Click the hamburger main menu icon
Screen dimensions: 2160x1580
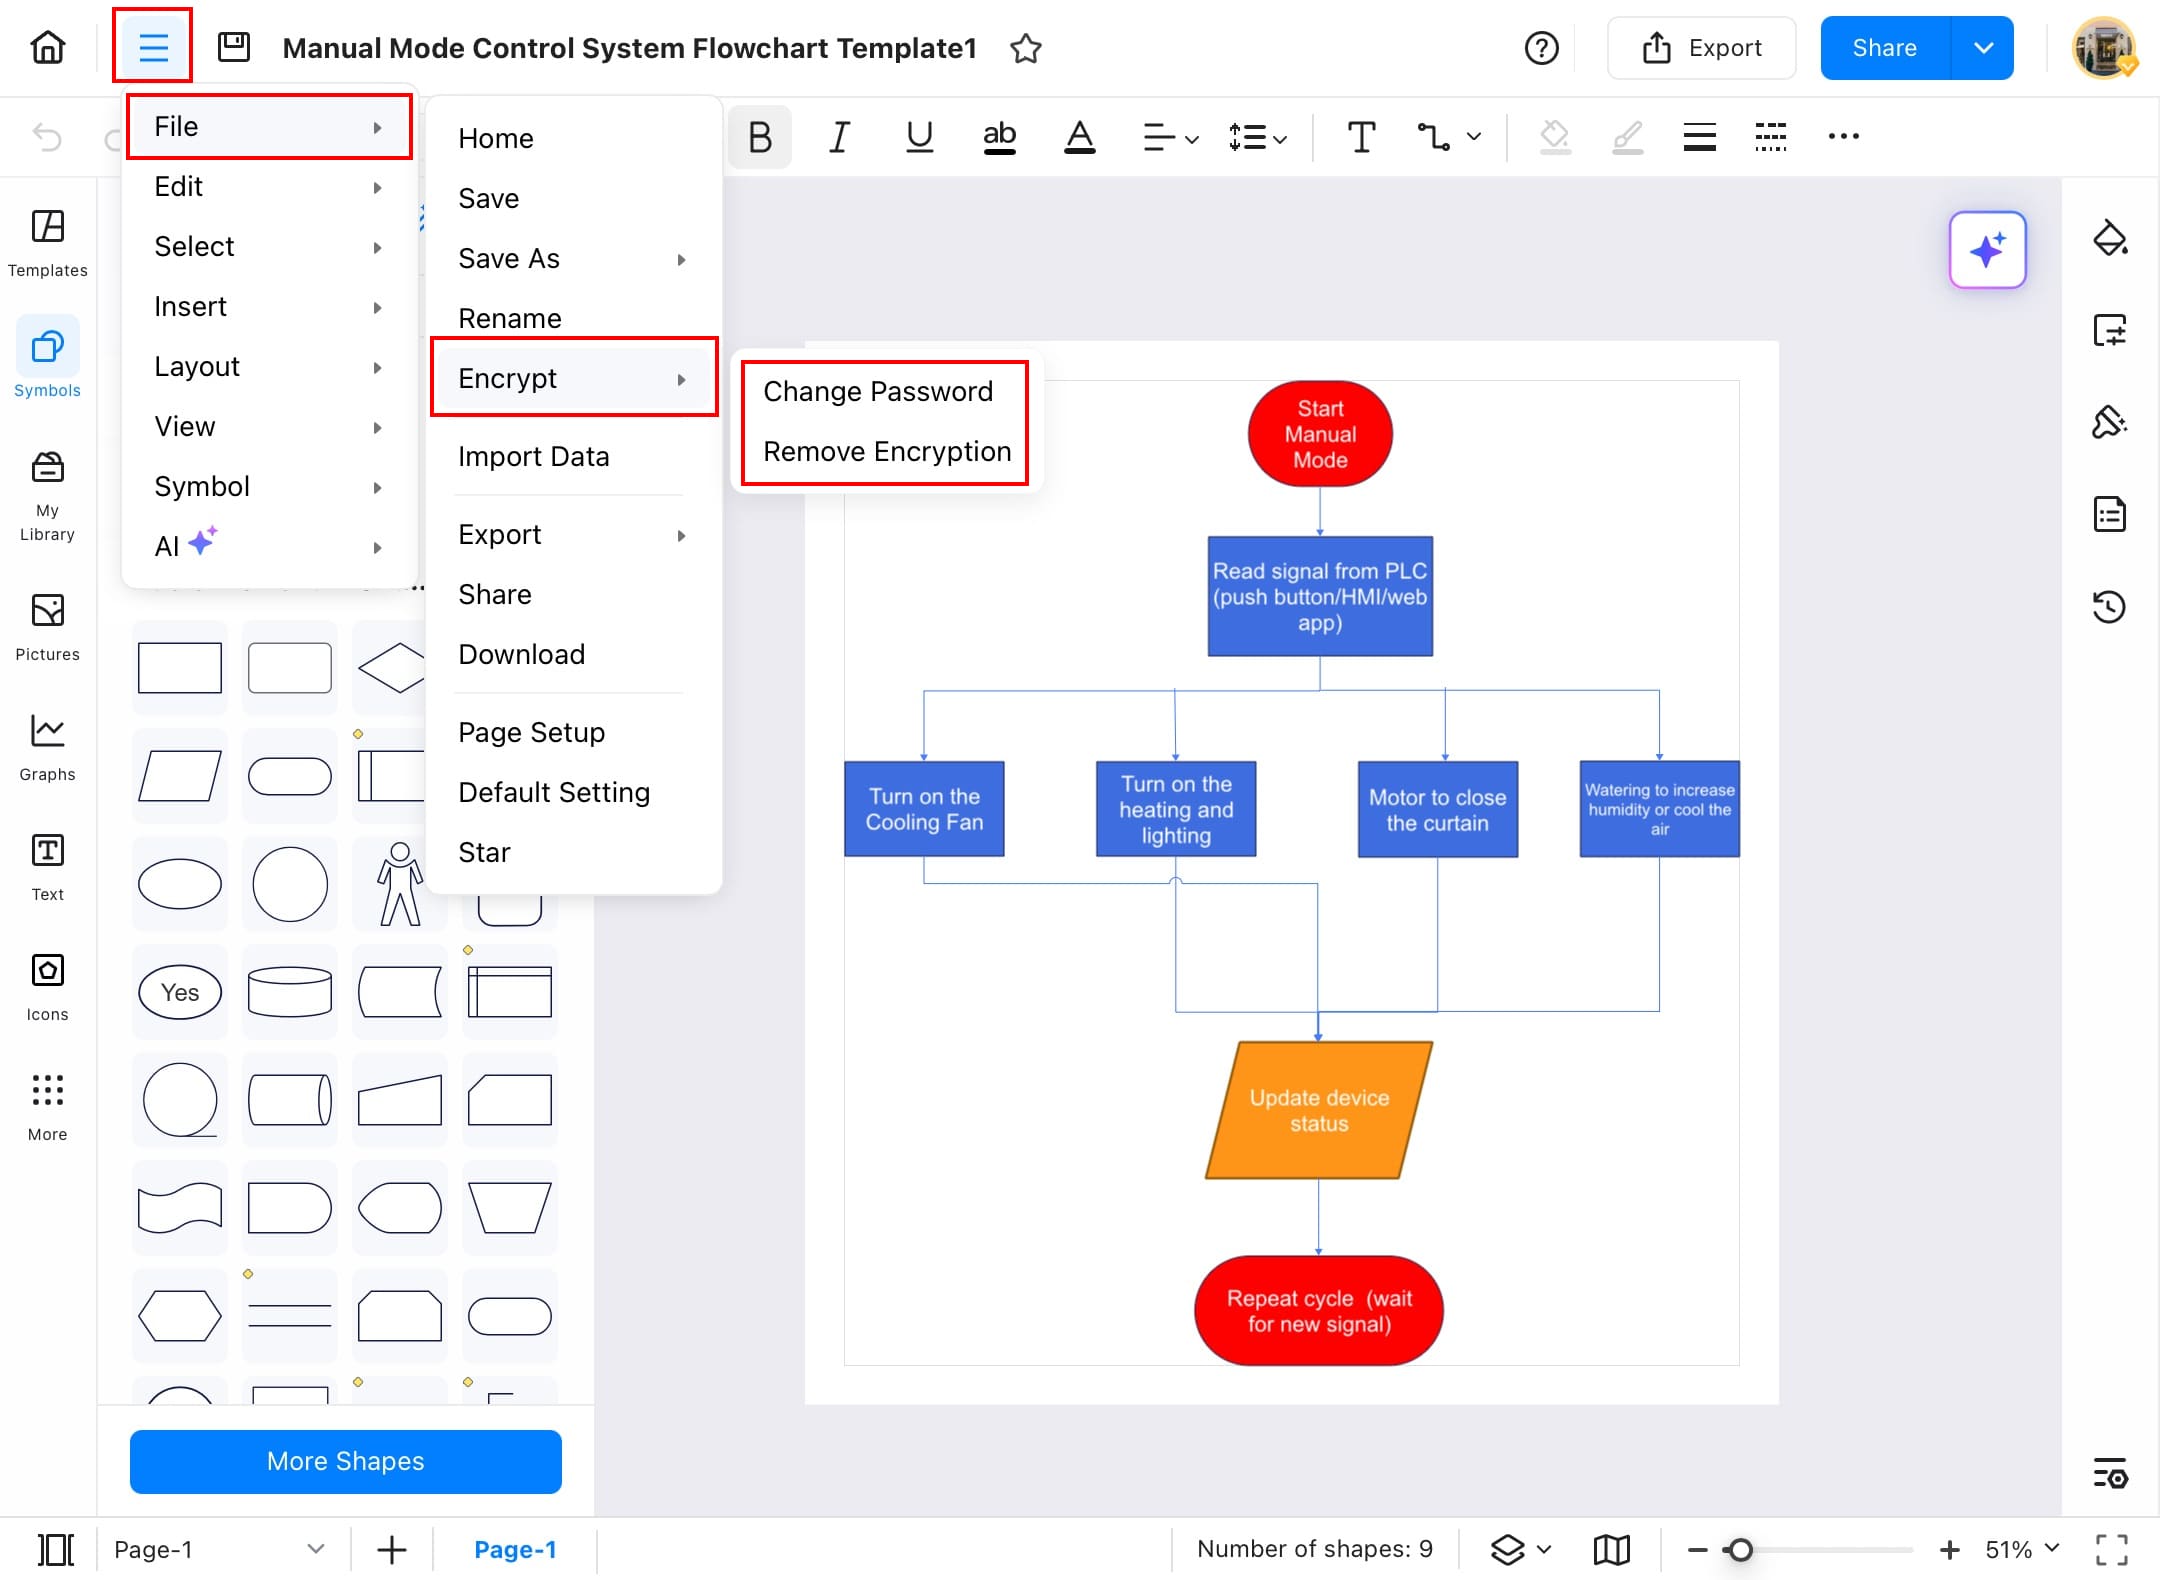153,47
